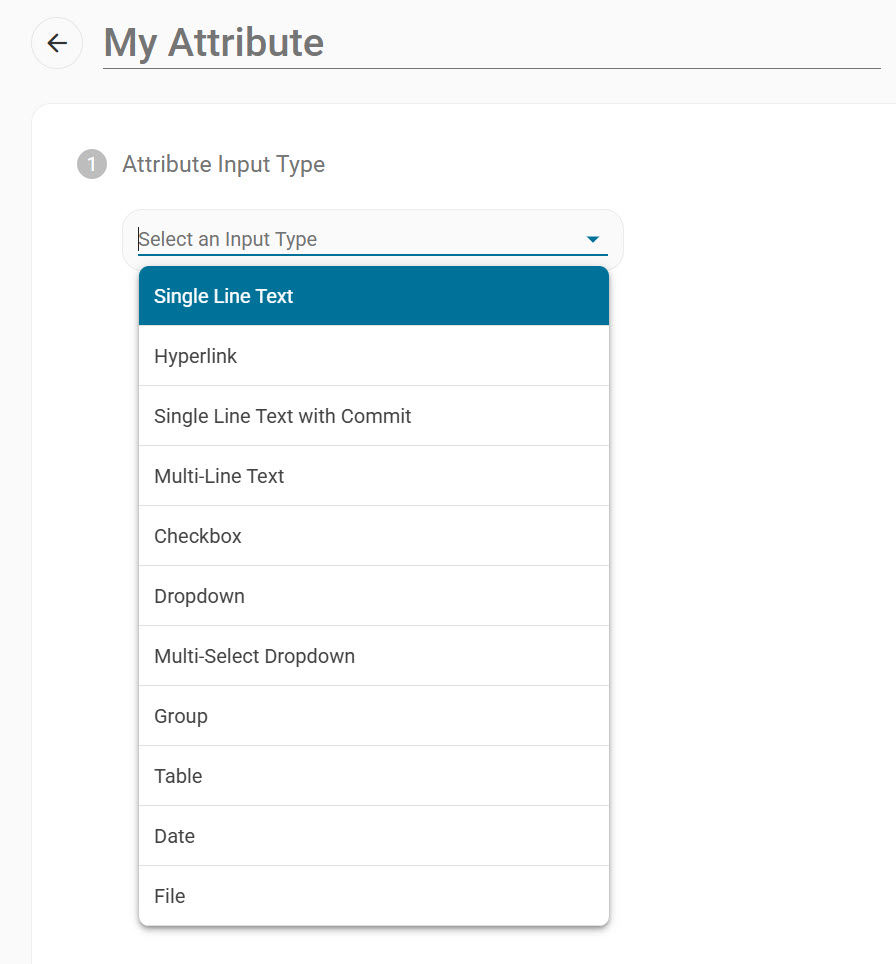Select the Dropdown input type

point(374,596)
